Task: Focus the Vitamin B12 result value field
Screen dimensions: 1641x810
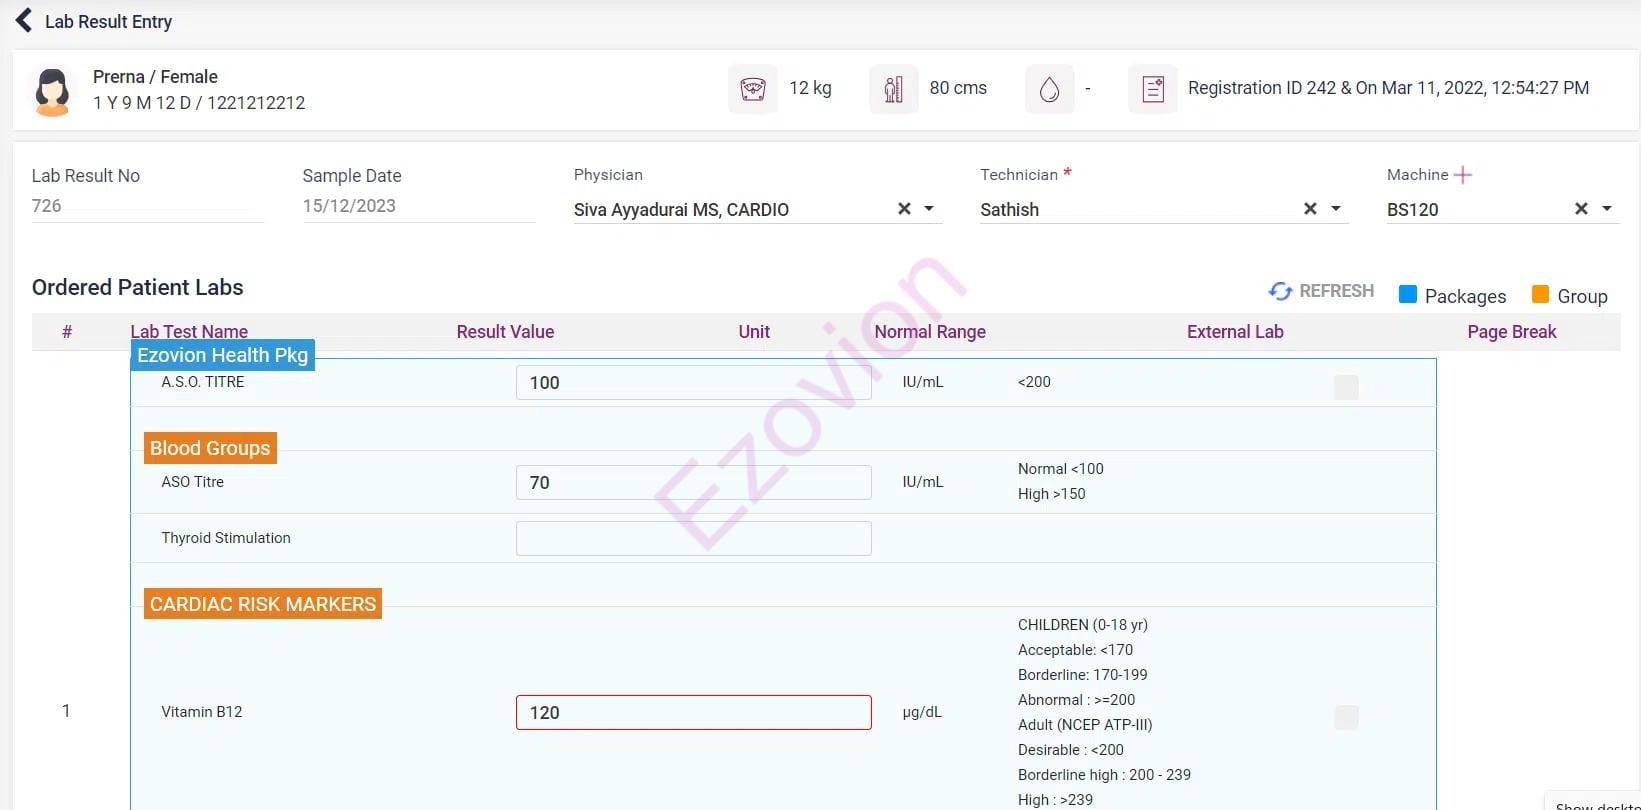Action: [693, 712]
